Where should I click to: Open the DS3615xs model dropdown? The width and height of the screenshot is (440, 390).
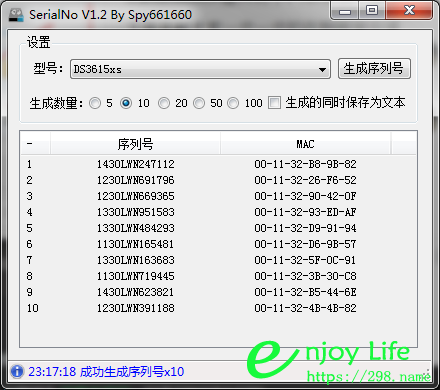coord(200,69)
